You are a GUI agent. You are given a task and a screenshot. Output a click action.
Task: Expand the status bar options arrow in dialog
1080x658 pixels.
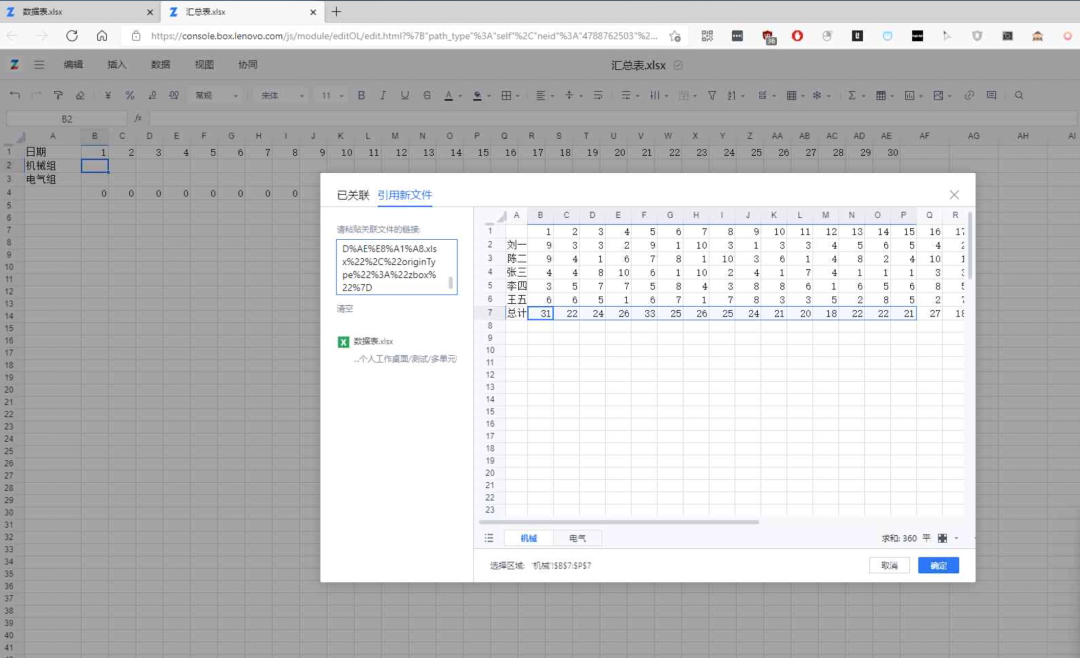pyautogui.click(x=957, y=538)
